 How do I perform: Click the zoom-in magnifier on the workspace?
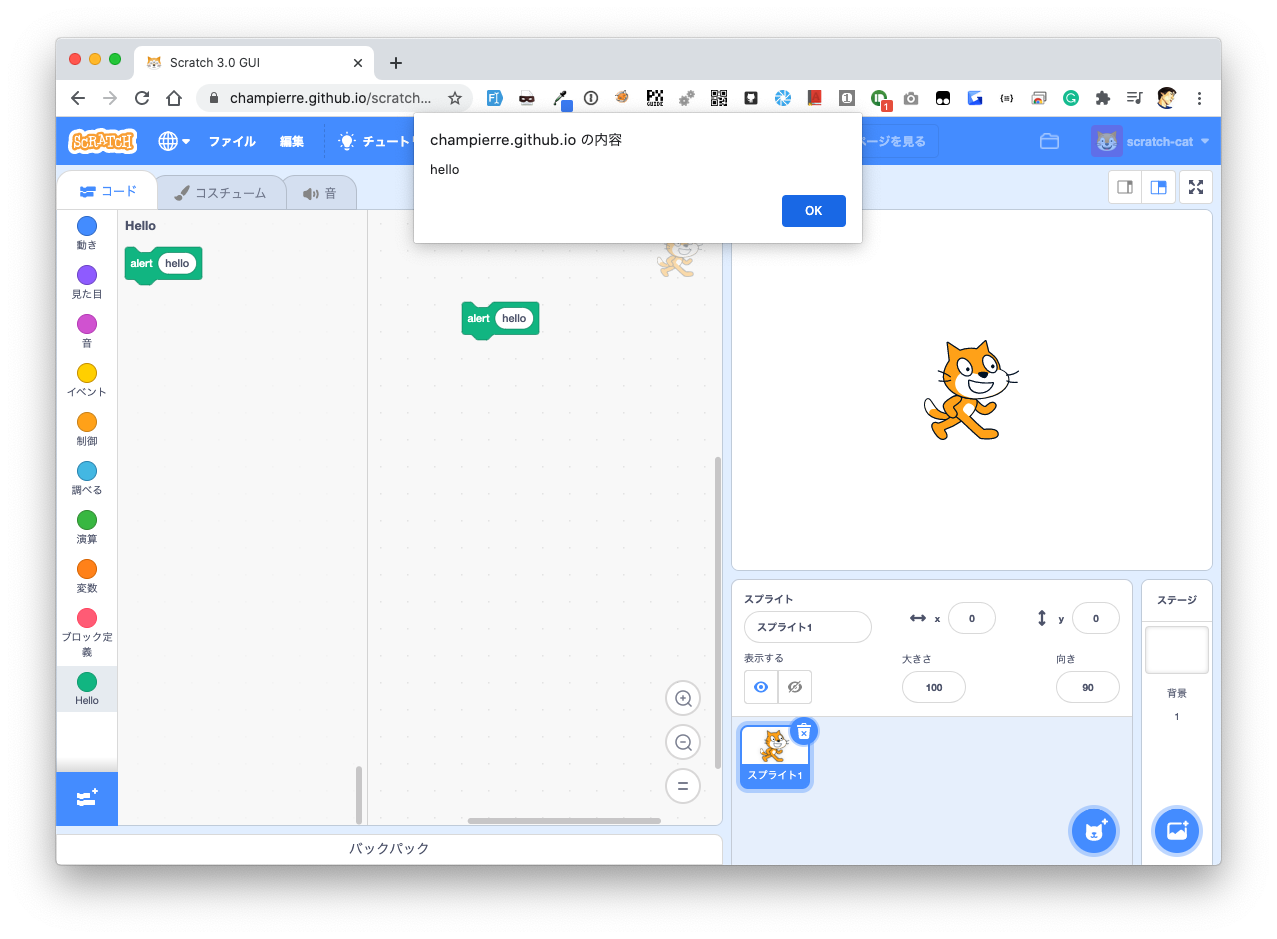[683, 698]
